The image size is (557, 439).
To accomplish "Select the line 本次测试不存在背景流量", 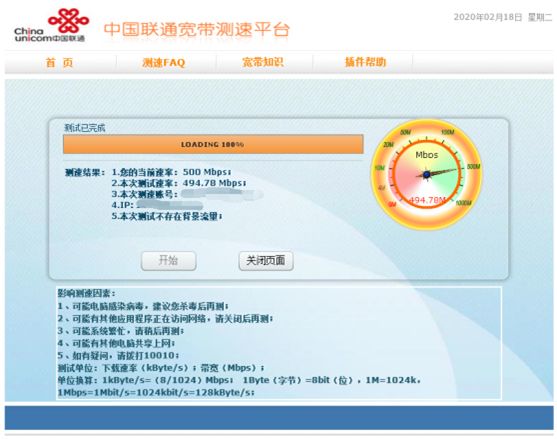I will pos(167,216).
